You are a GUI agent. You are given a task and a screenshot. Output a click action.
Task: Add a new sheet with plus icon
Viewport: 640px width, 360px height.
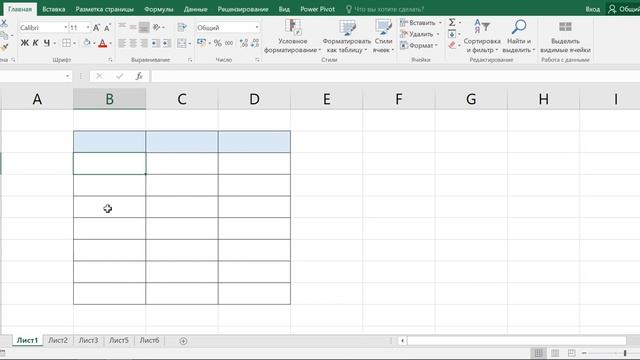click(183, 341)
